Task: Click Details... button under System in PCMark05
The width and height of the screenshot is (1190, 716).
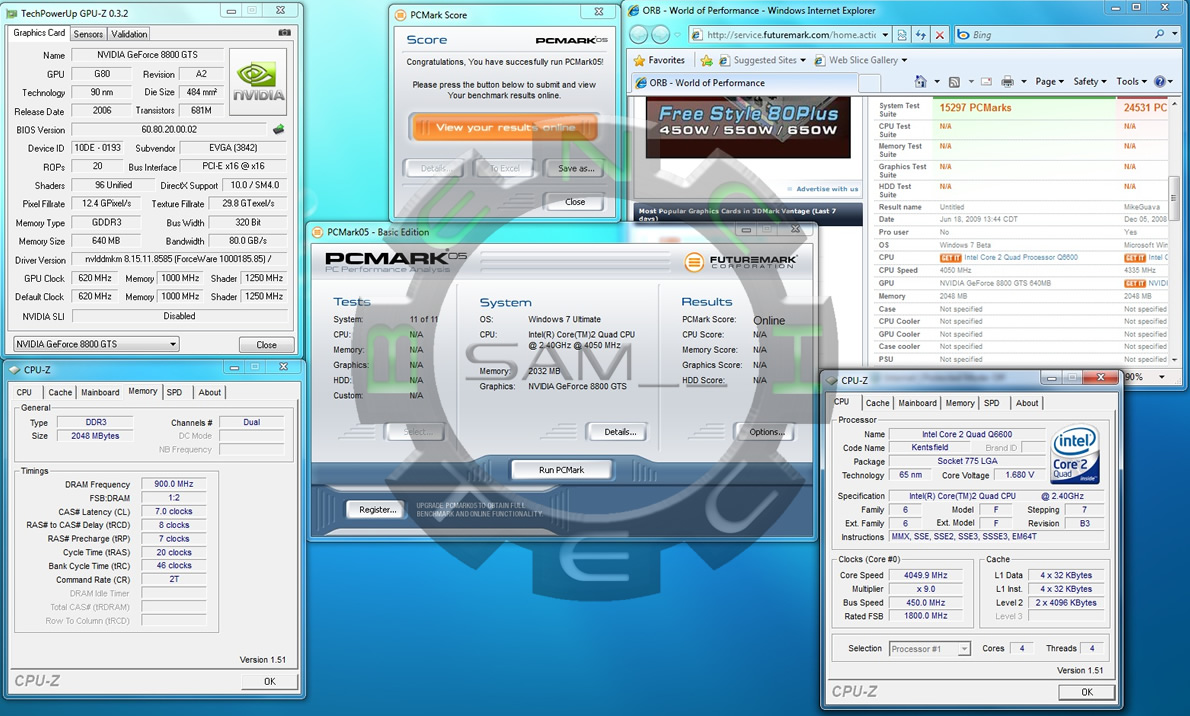Action: click(x=619, y=432)
